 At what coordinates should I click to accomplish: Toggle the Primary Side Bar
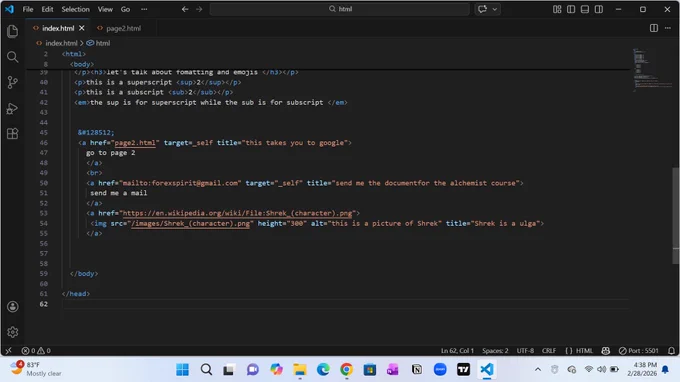pos(571,9)
